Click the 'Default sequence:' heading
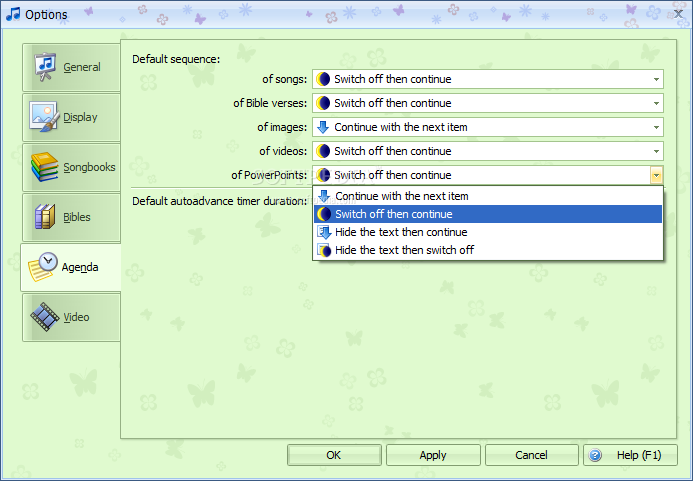Image resolution: width=693 pixels, height=481 pixels. [176, 59]
